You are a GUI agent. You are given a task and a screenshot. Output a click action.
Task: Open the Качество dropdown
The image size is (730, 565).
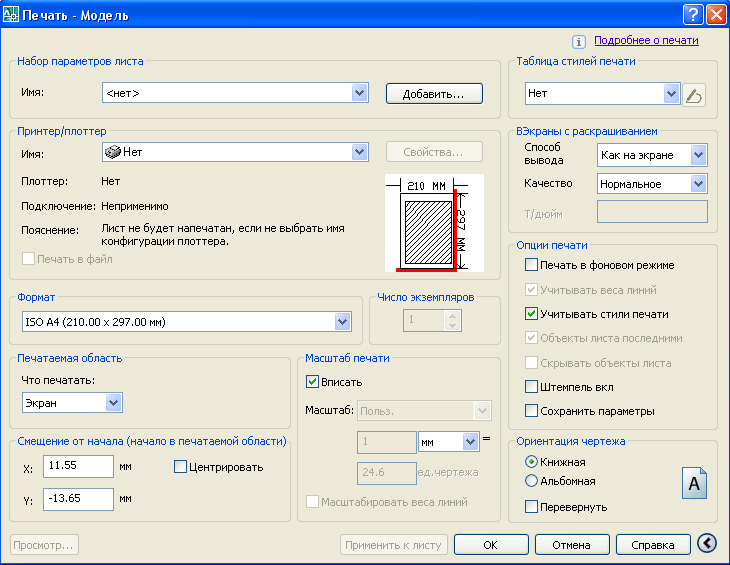652,184
